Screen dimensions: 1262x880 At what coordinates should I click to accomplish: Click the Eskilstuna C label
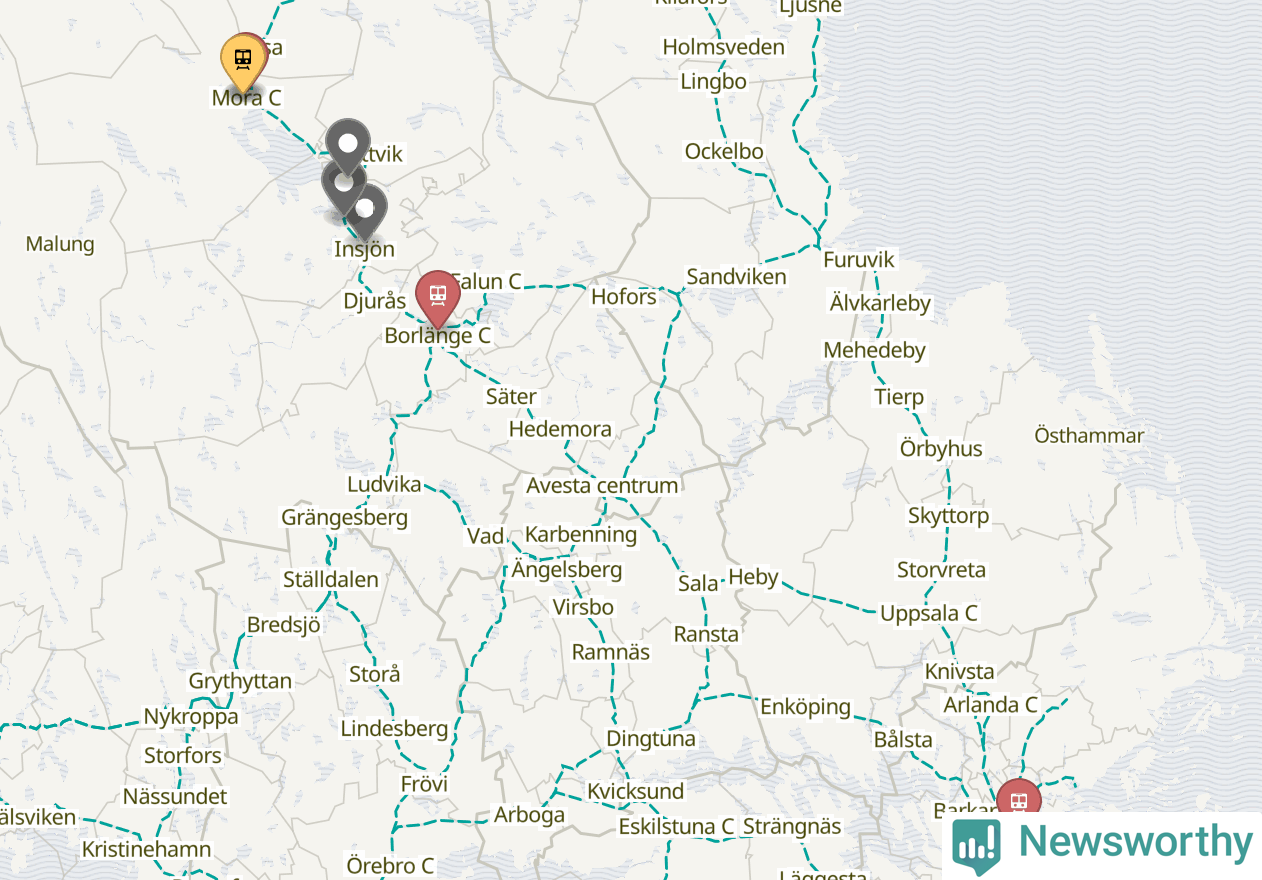click(x=676, y=827)
